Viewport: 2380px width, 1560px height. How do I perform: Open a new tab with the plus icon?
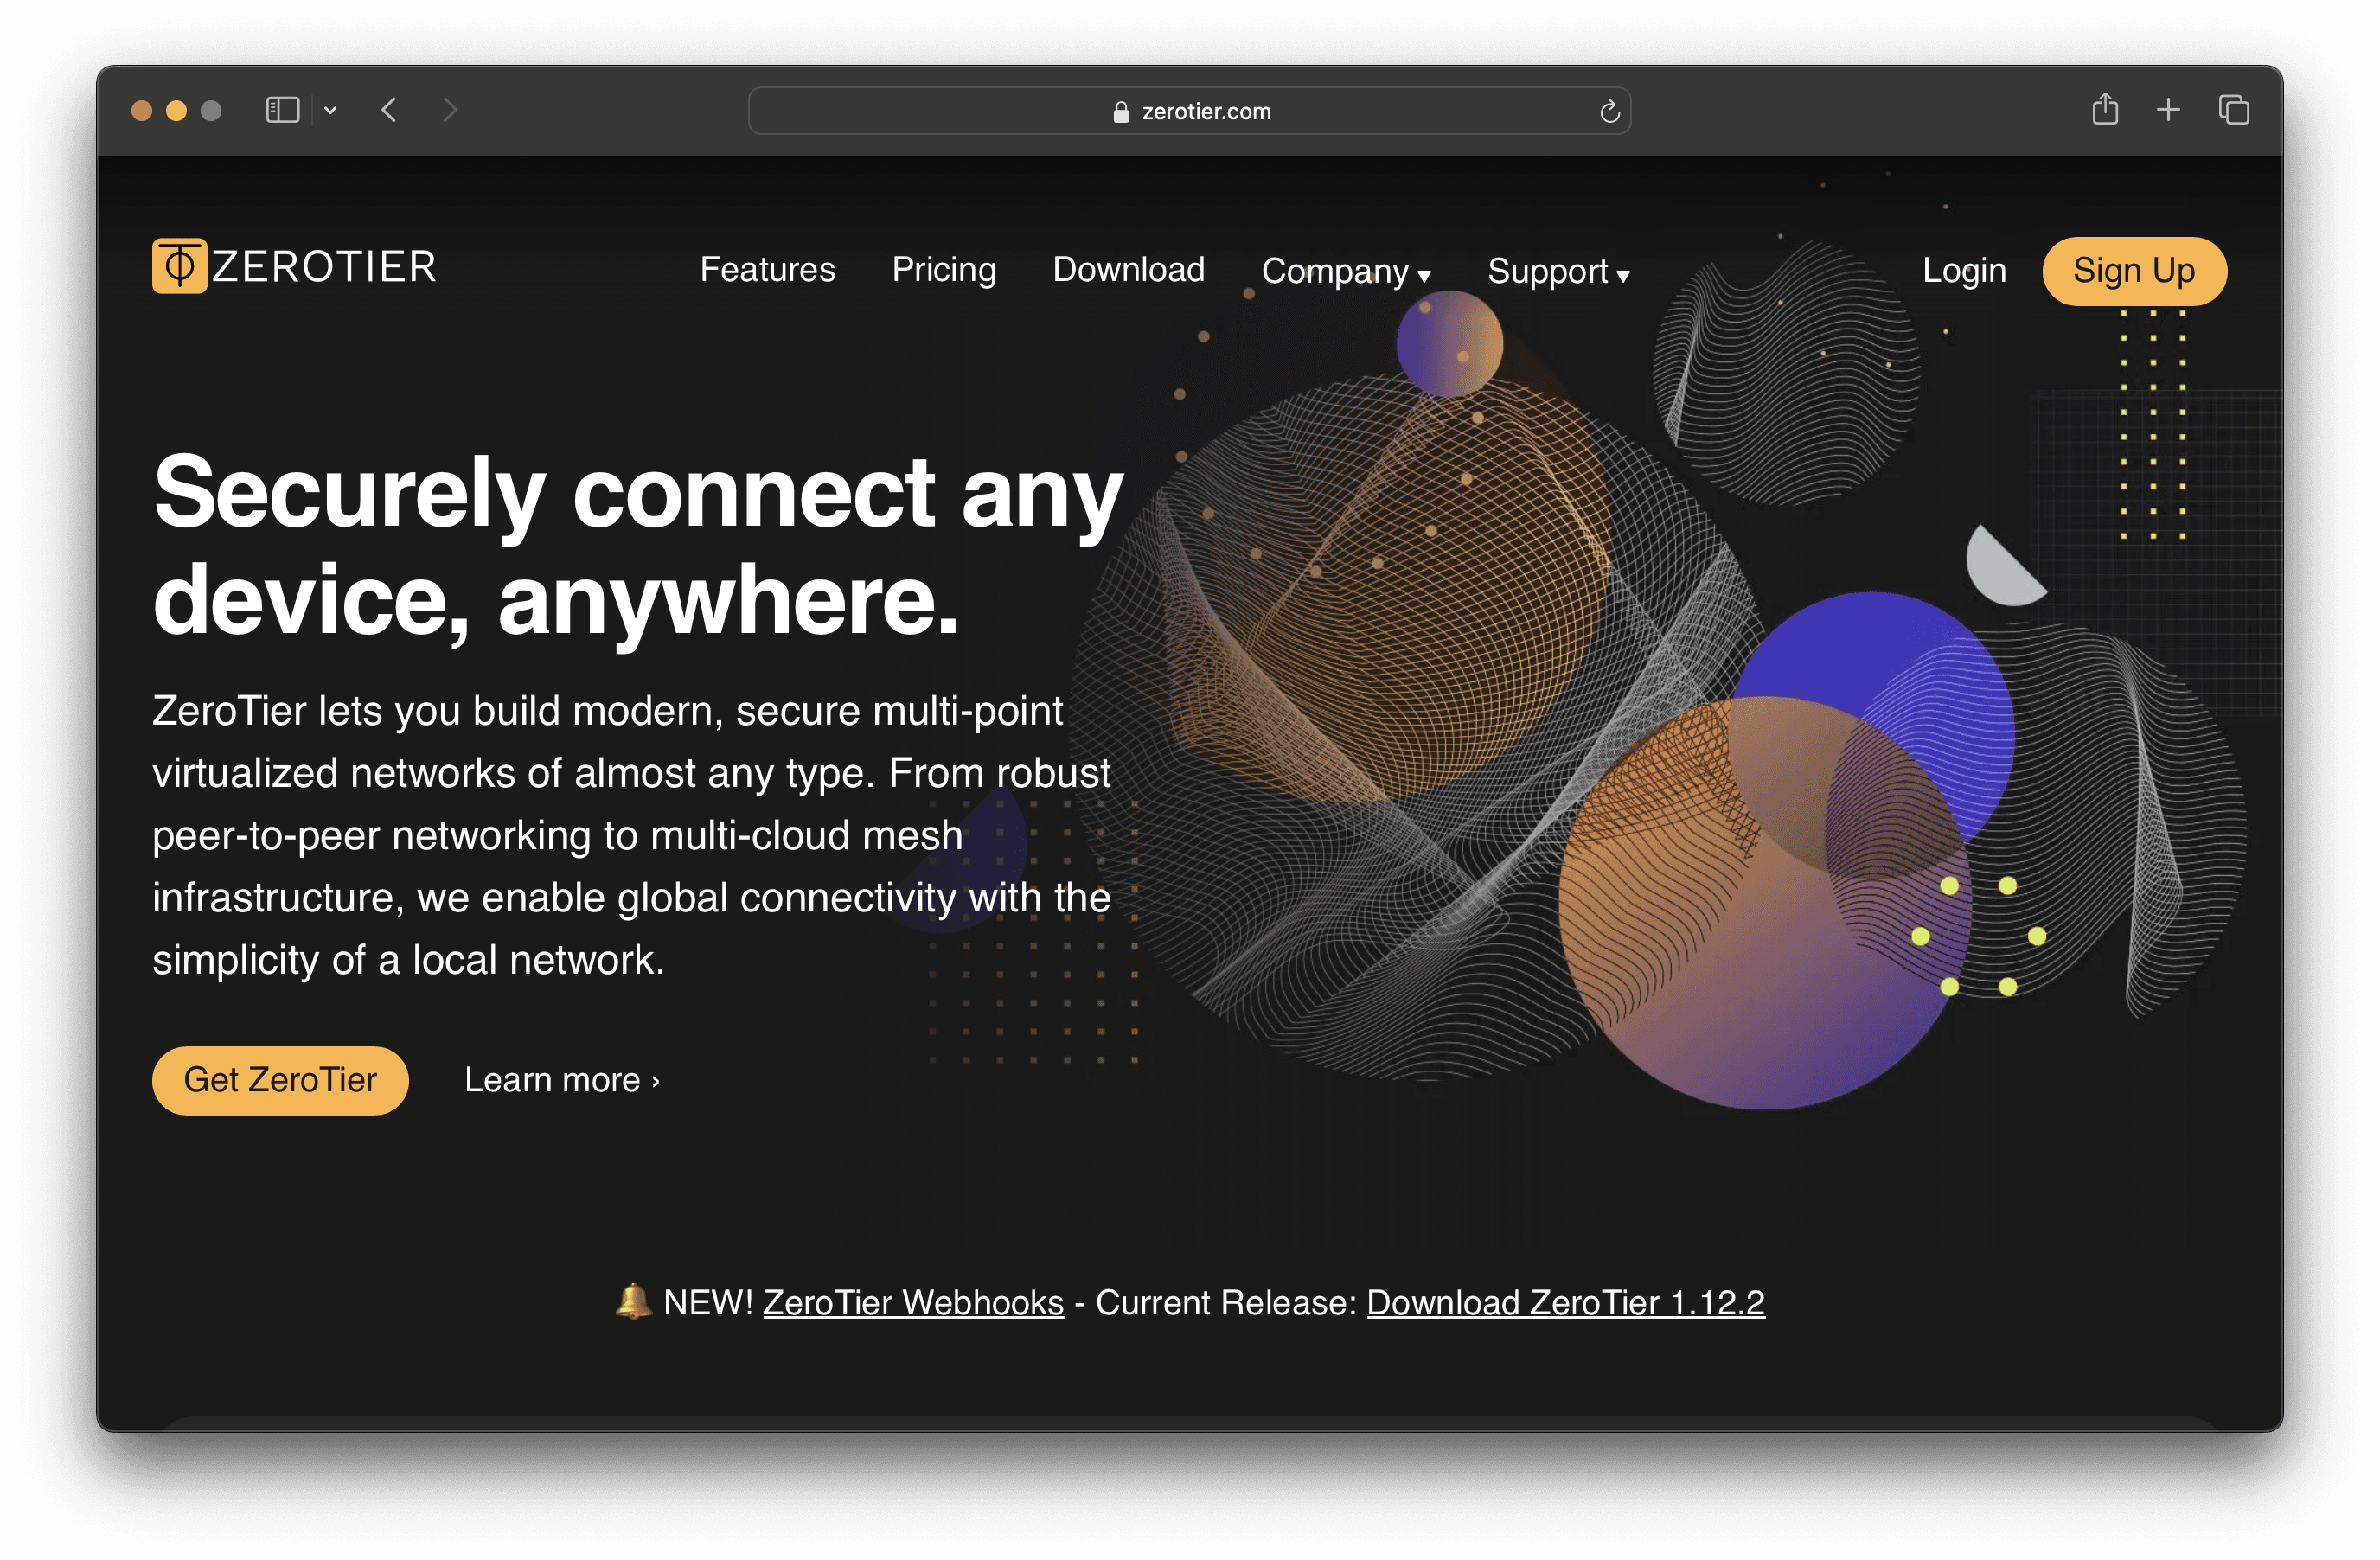(2168, 110)
